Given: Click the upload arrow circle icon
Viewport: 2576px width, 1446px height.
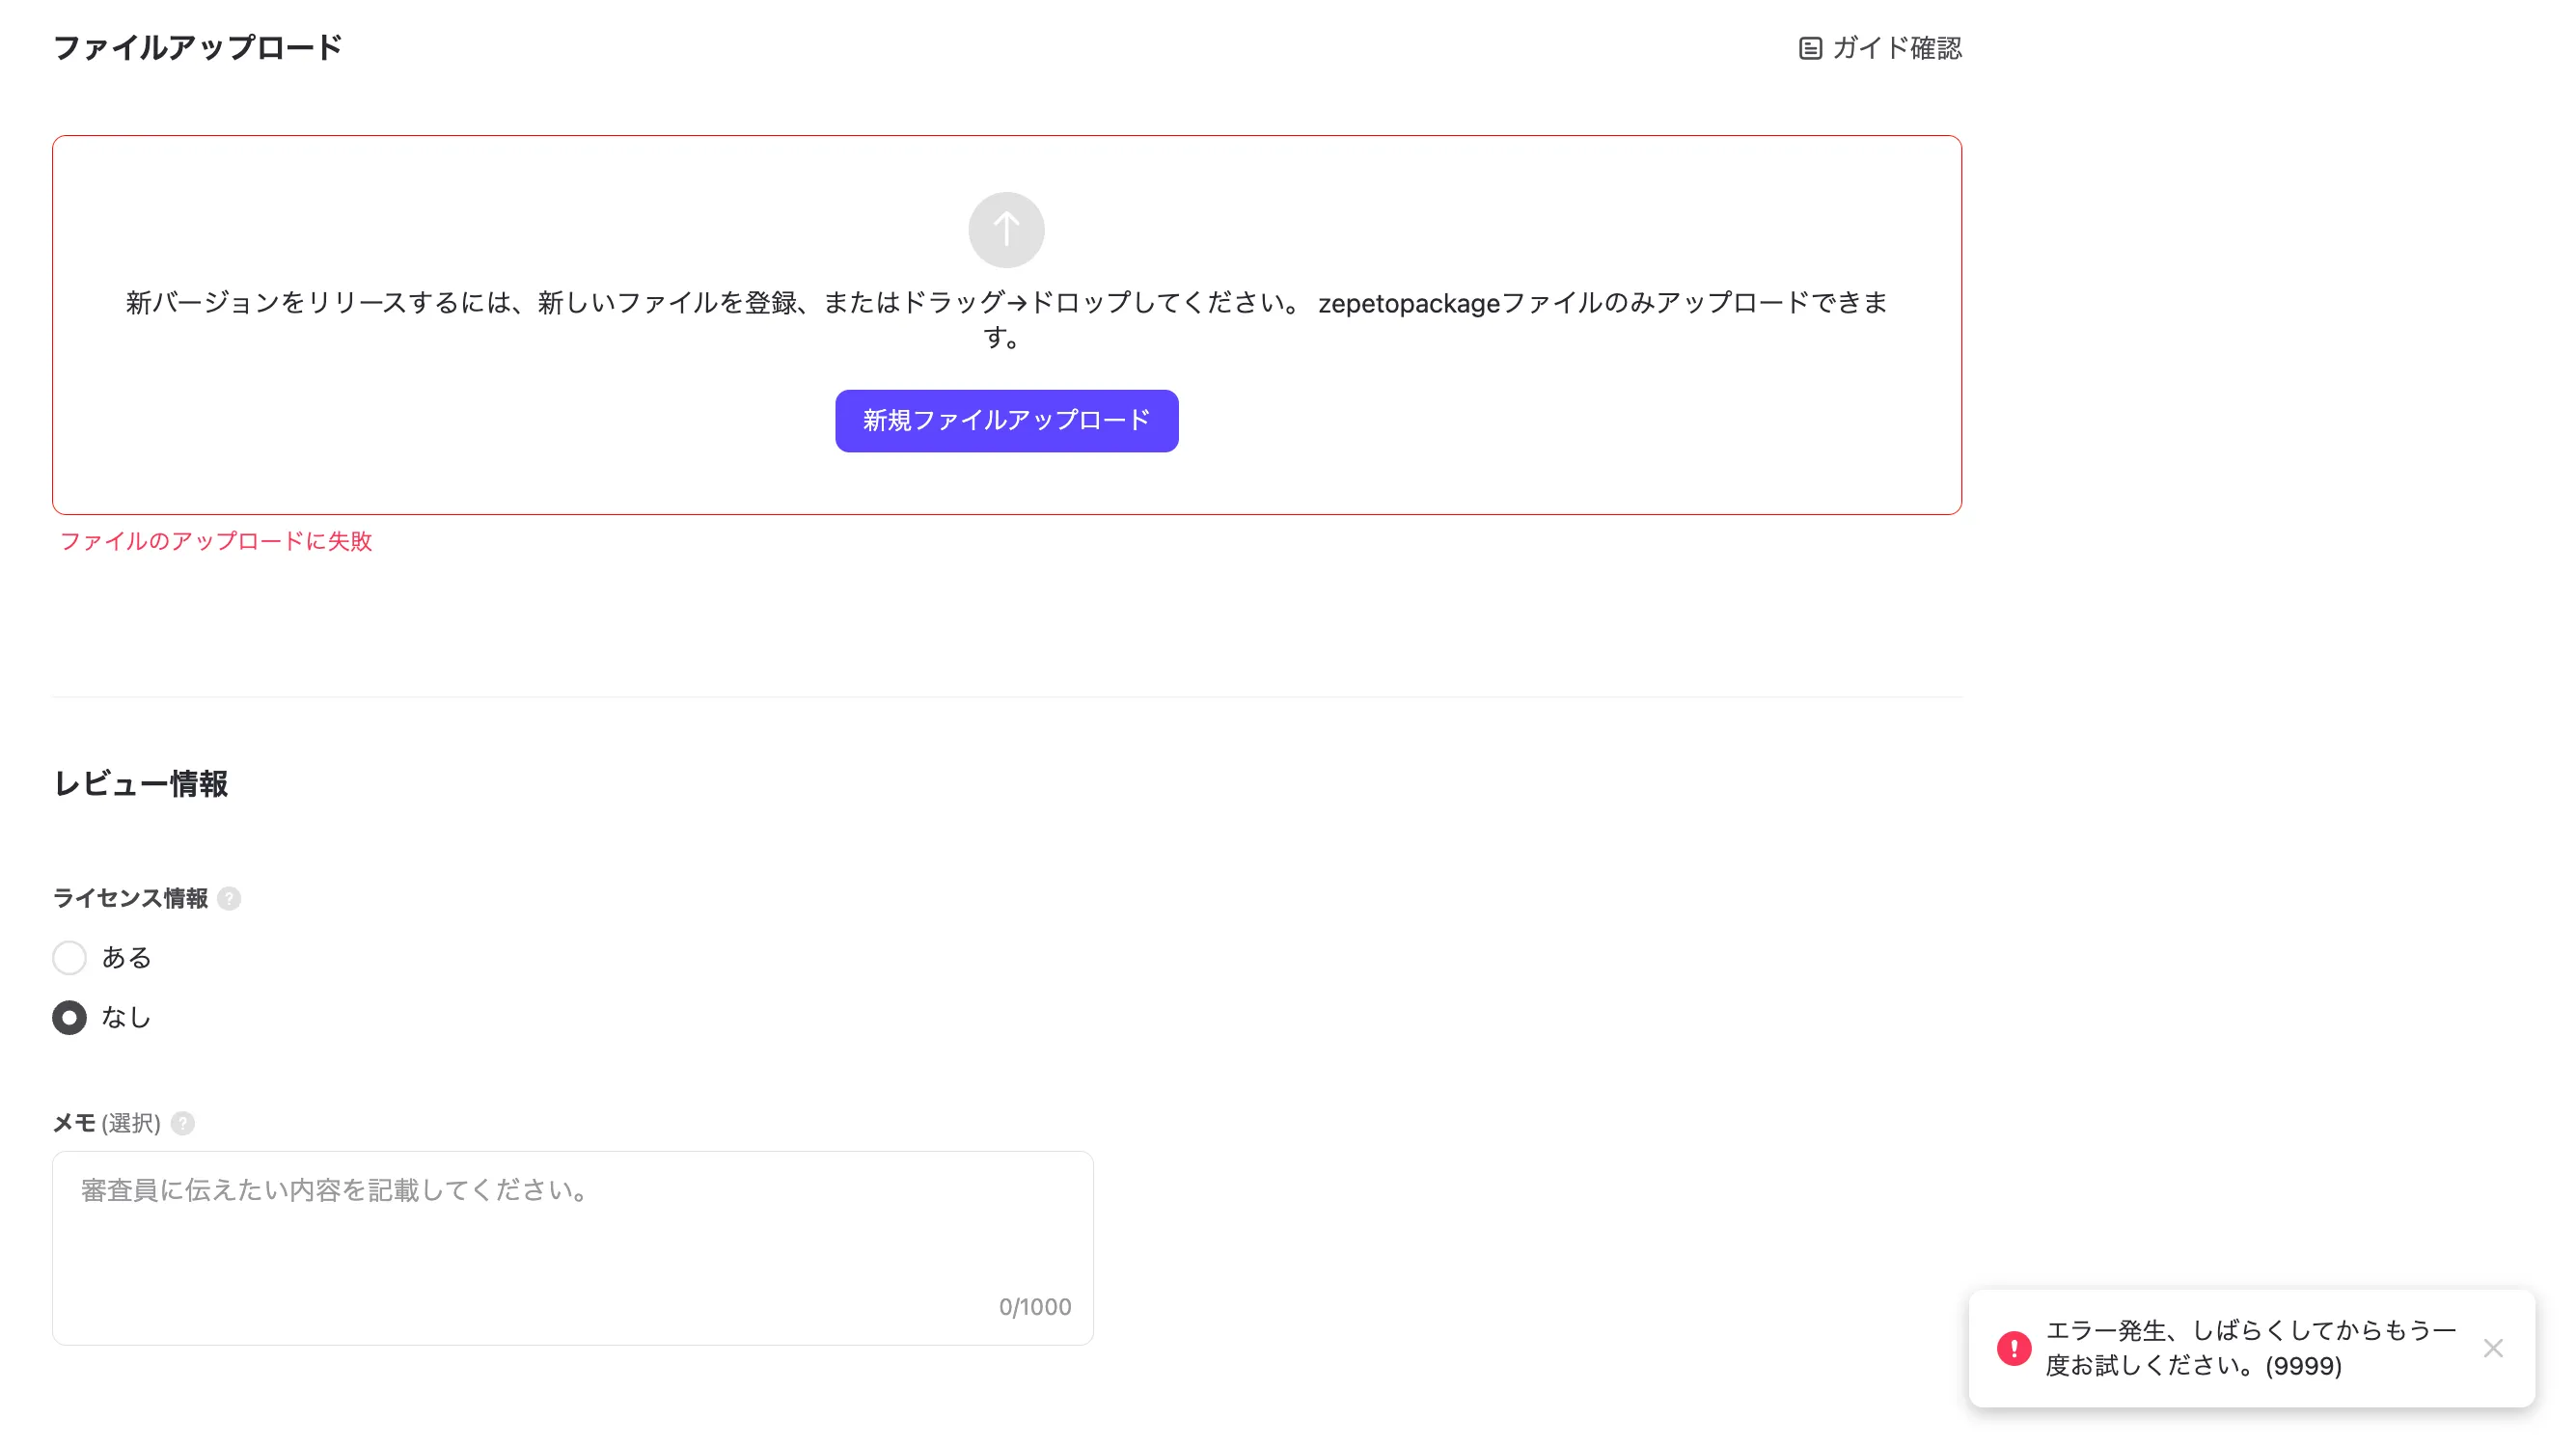Looking at the screenshot, I should click(1006, 230).
